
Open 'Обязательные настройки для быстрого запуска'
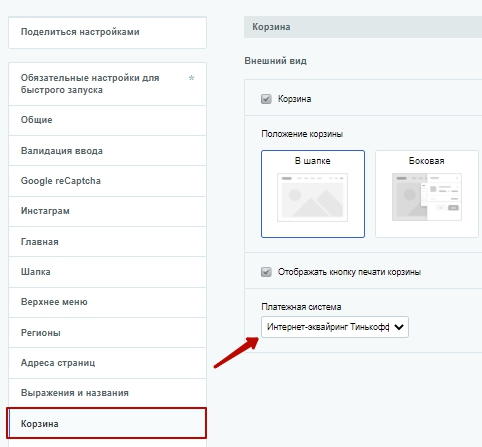[x=107, y=84]
